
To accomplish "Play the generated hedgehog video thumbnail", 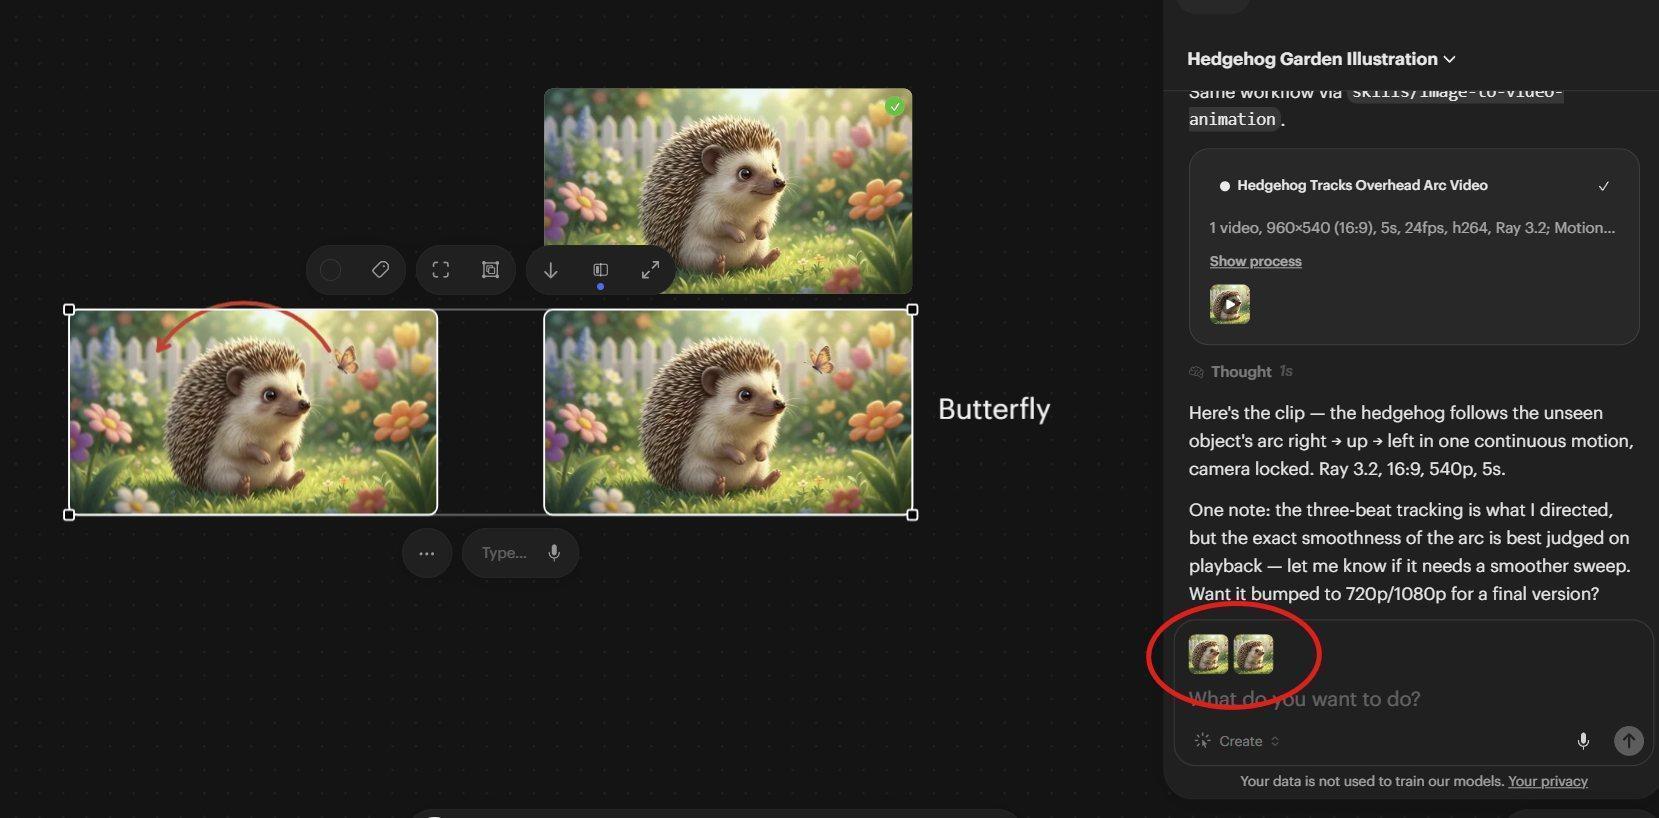I will click(1230, 304).
